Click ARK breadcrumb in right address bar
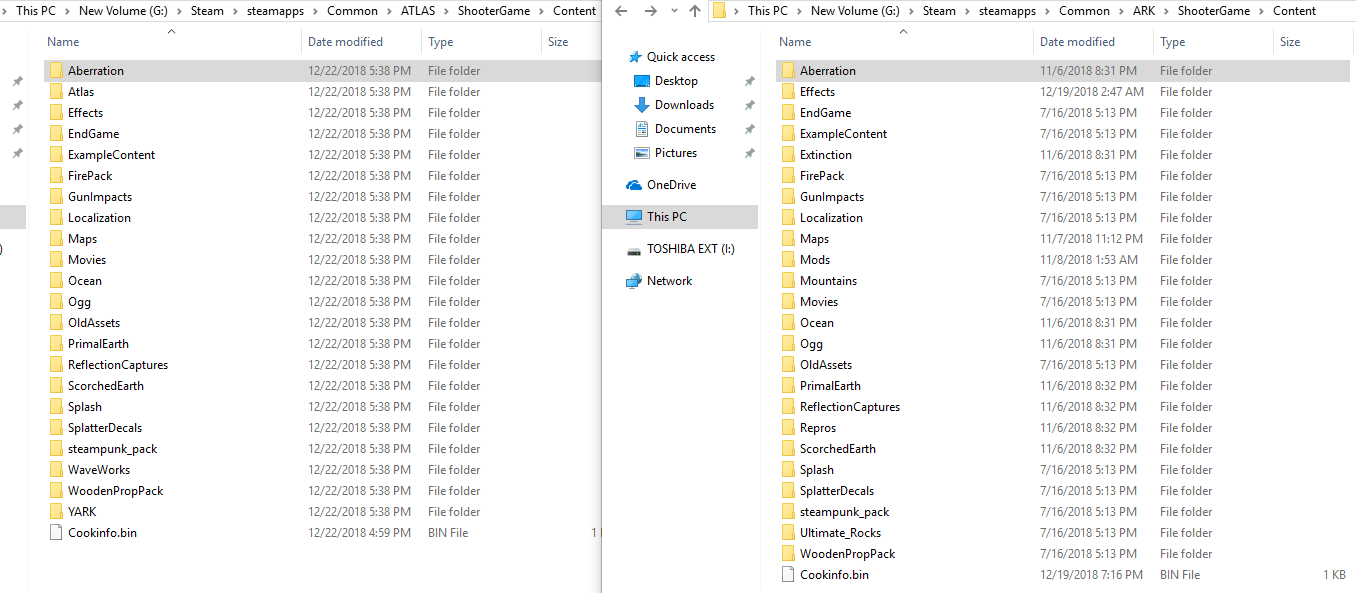This screenshot has height=593, width=1356. tap(1143, 11)
